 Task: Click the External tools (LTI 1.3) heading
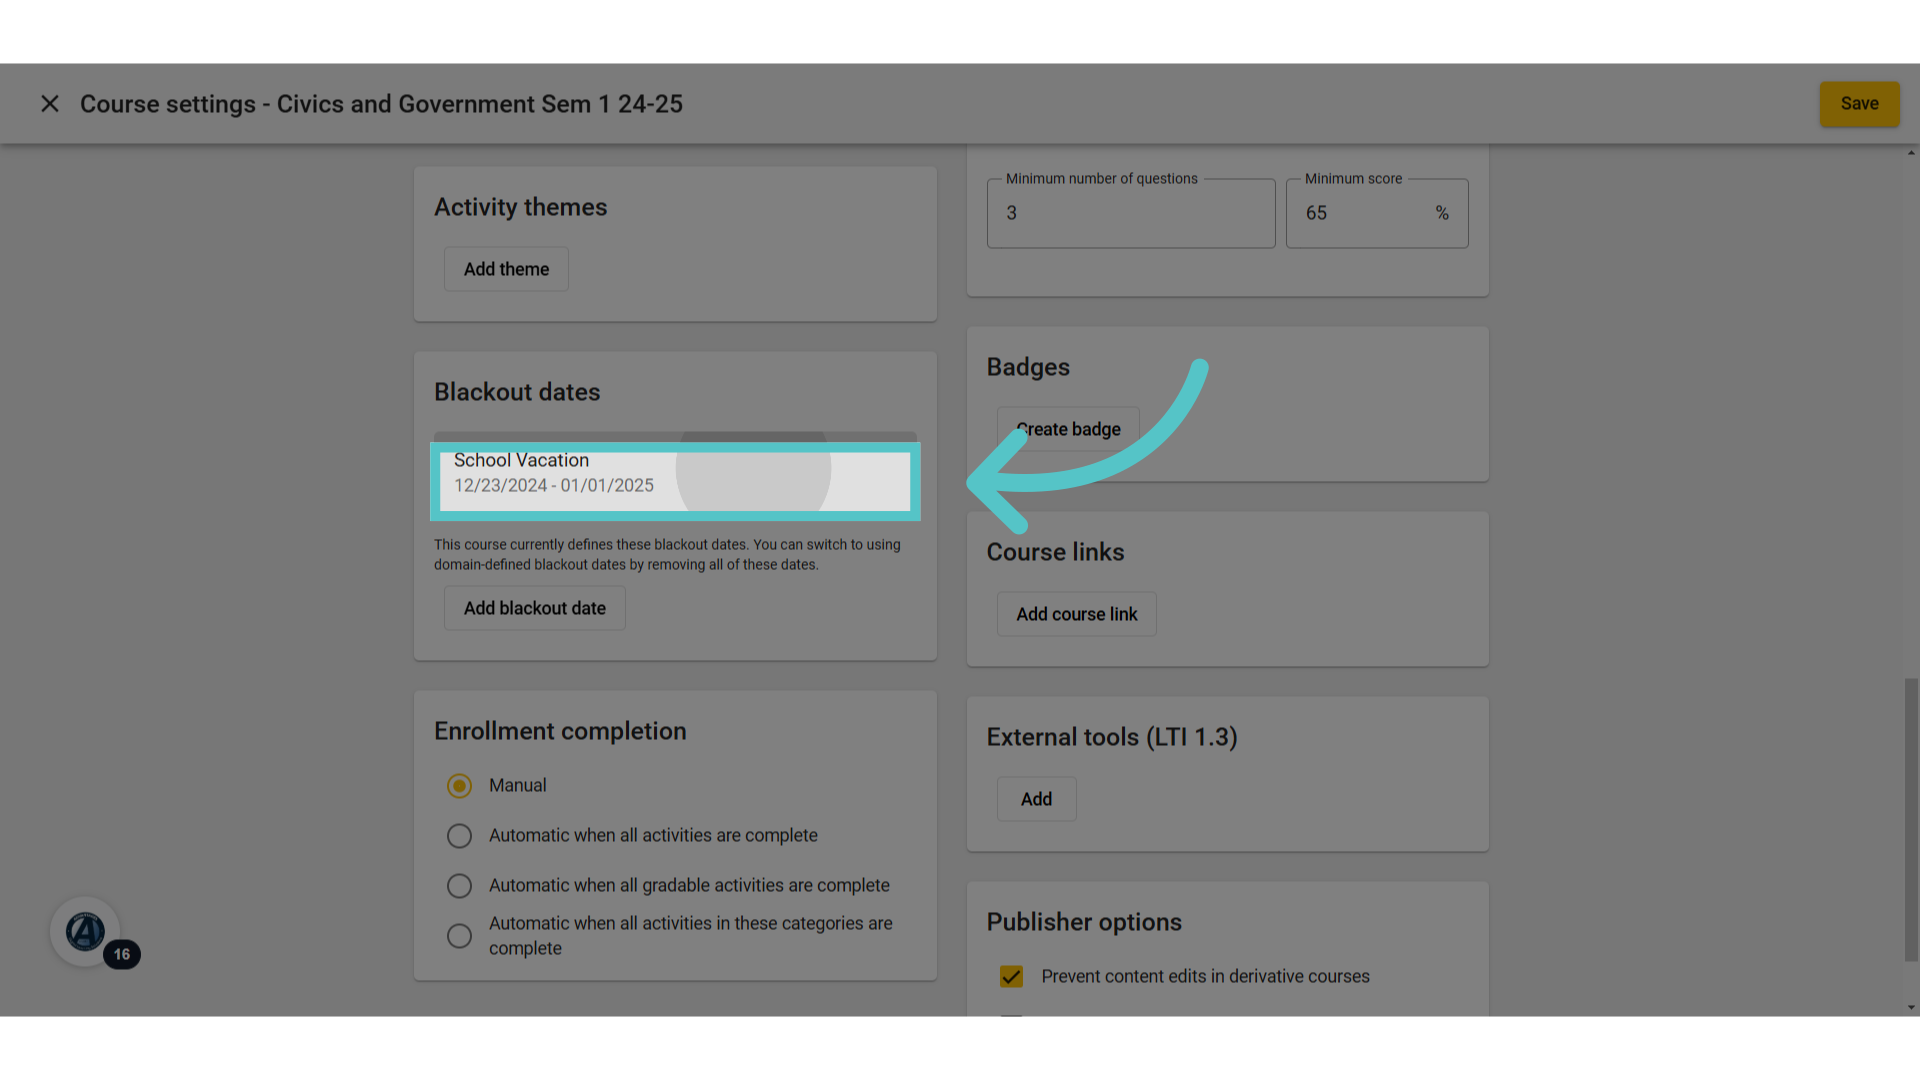(1112, 737)
